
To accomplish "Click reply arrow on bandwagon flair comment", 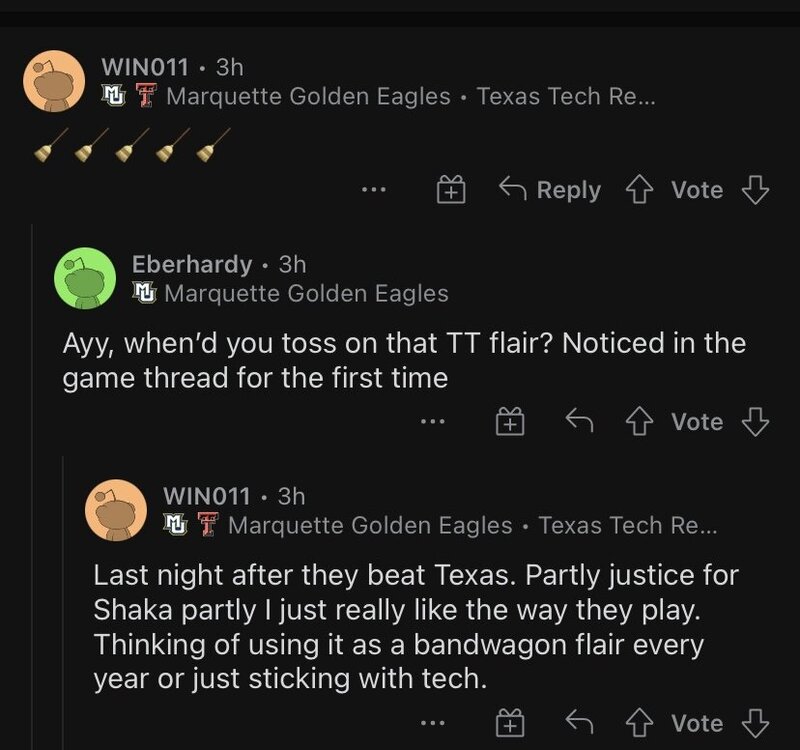I will pyautogui.click(x=579, y=723).
